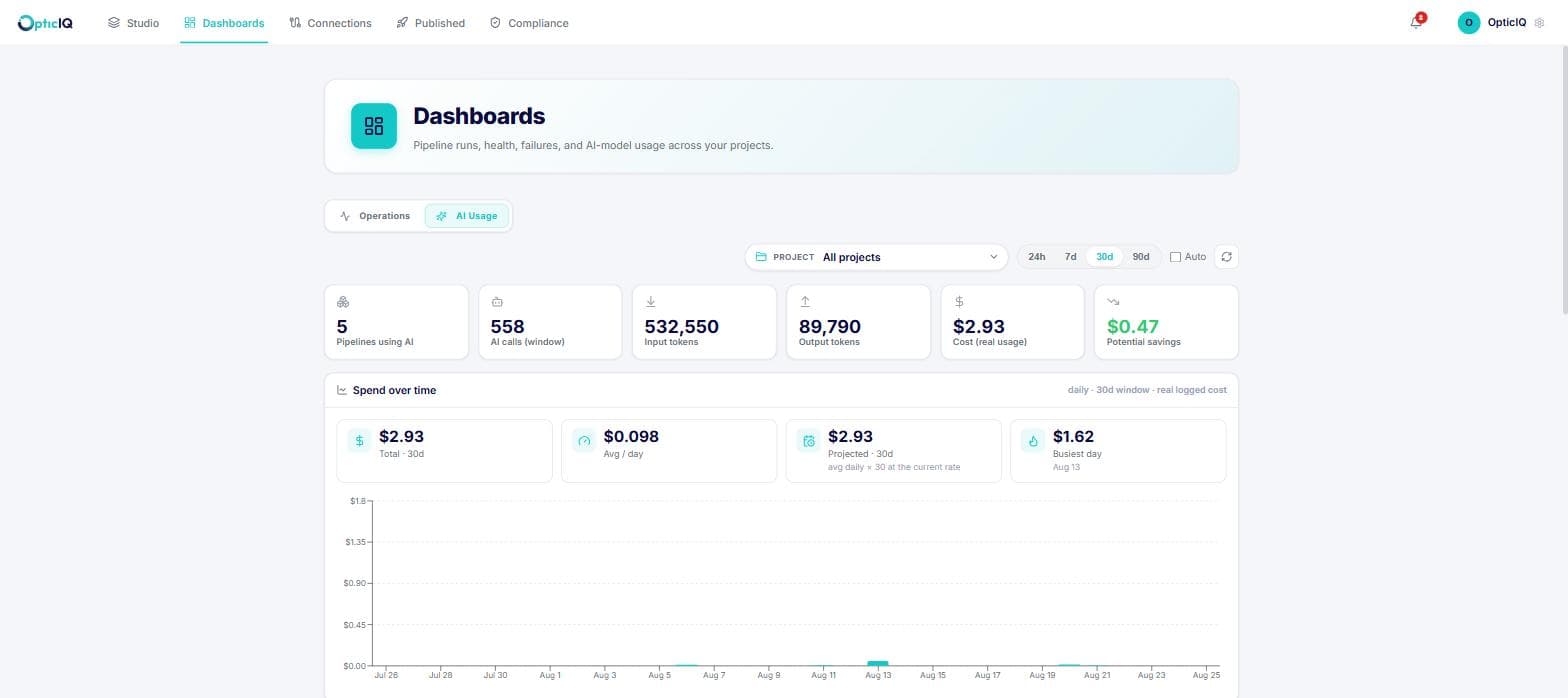Image resolution: width=1568 pixels, height=698 pixels.
Task: Click the 5 Pipelines using AI card
Action: (396, 322)
